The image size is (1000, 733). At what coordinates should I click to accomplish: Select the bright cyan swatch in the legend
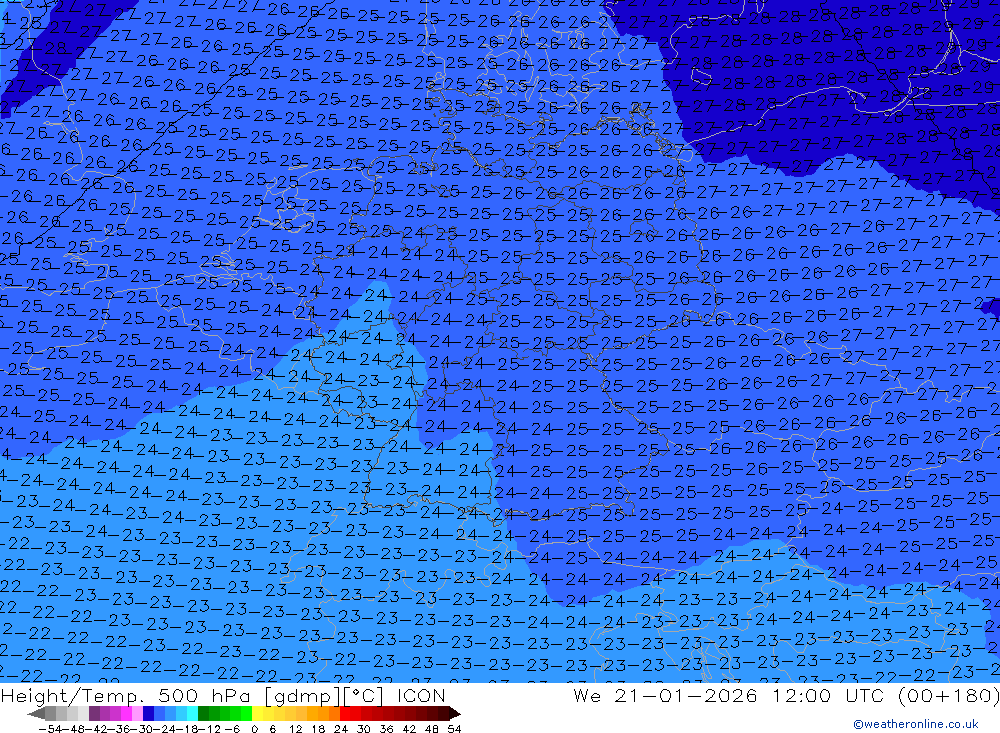click(192, 714)
